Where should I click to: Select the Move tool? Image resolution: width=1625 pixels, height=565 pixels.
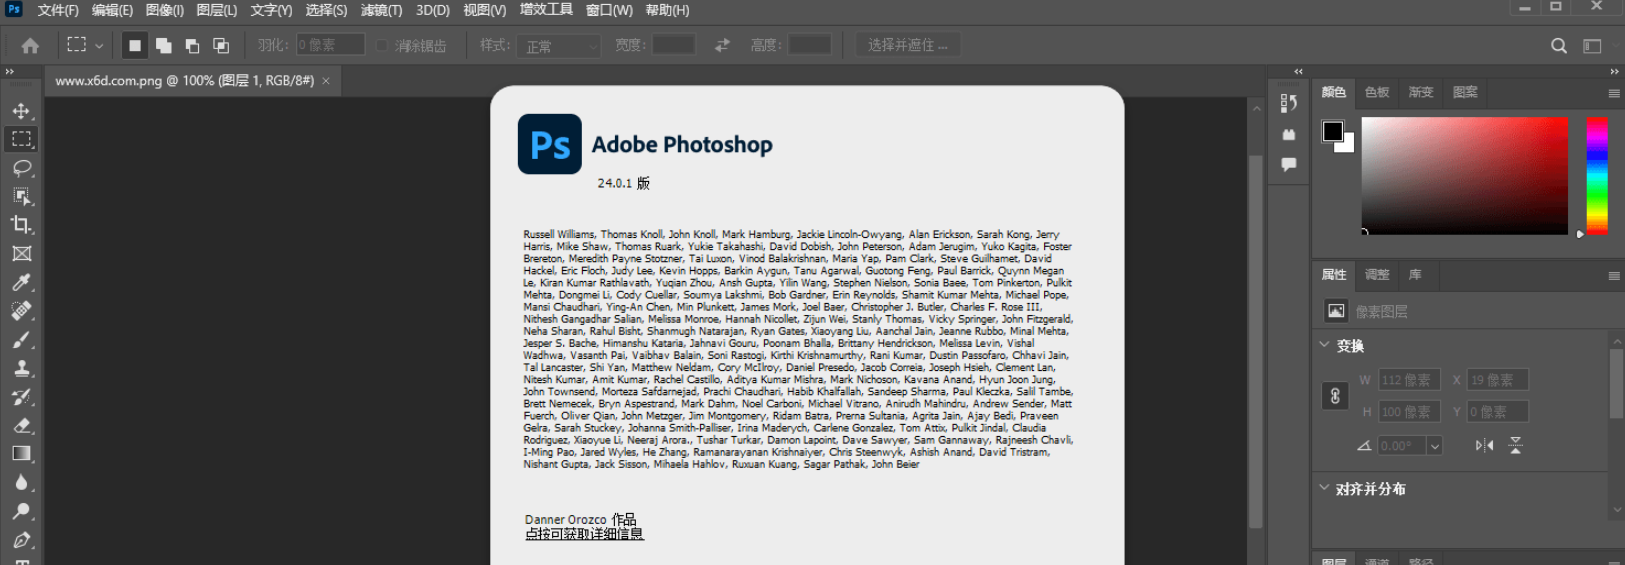click(x=21, y=110)
